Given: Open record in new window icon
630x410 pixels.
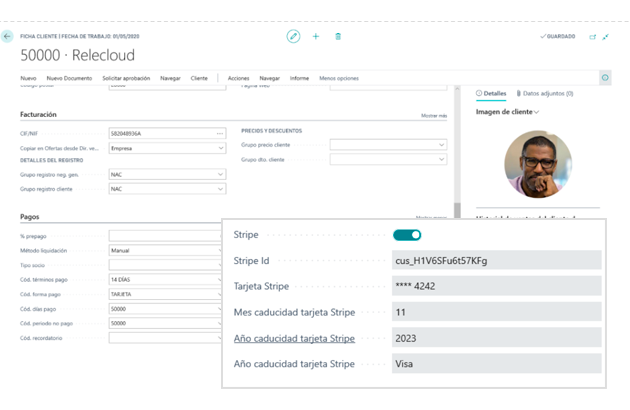Looking at the screenshot, I should coord(592,37).
